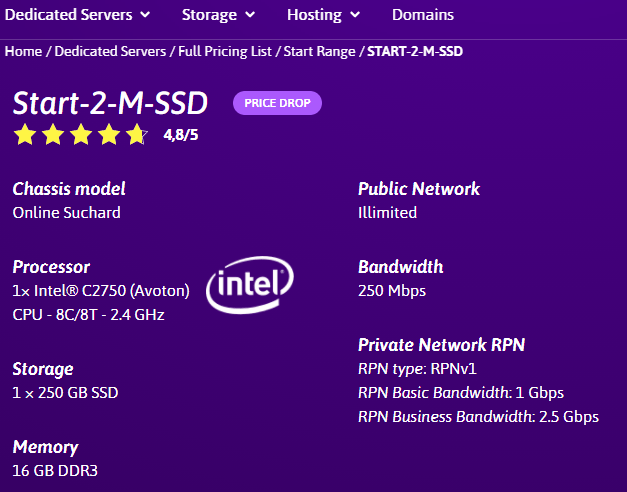Viewport: 627px width, 492px height.
Task: Click the 4,8/5 rating score
Action: (x=180, y=135)
